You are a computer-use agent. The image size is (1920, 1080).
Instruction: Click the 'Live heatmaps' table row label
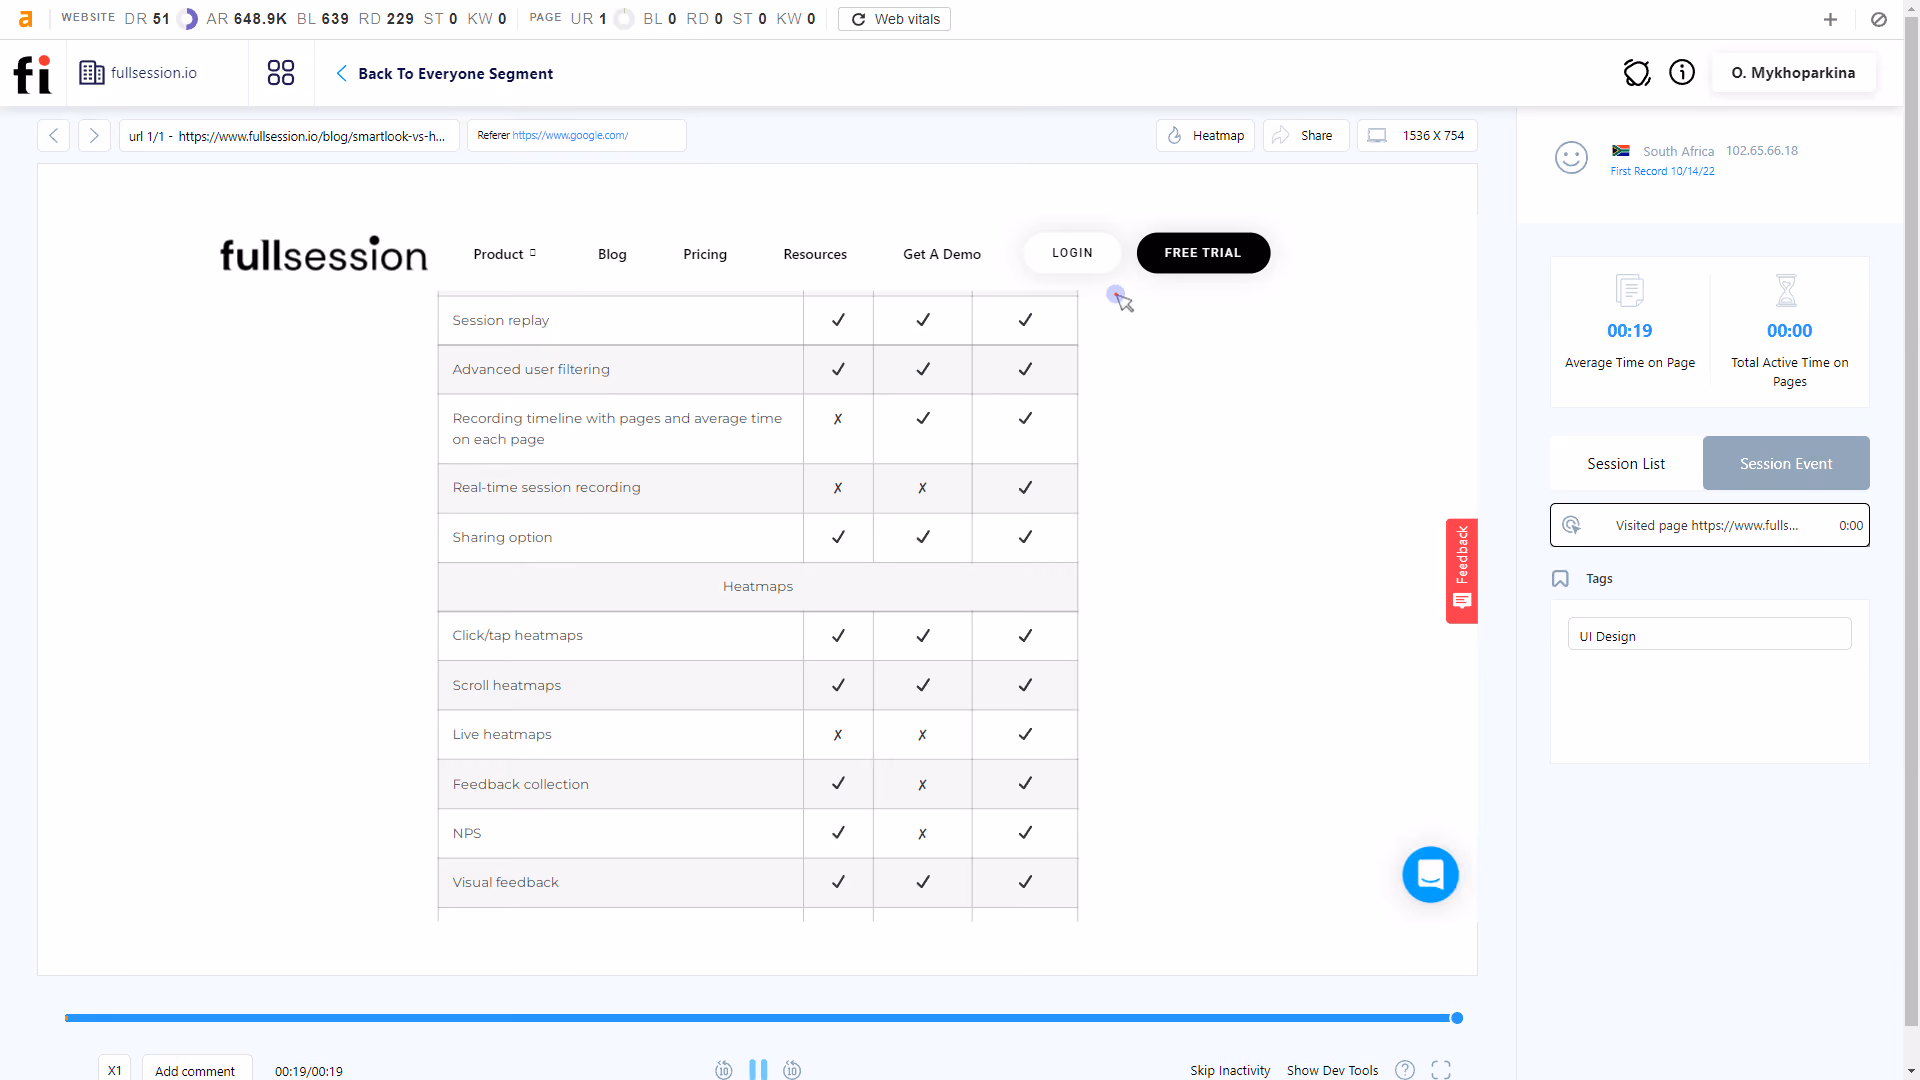(502, 734)
